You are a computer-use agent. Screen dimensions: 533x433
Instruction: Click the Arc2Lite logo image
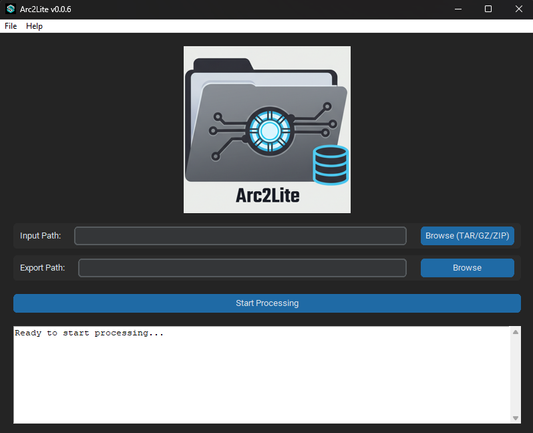coord(267,130)
